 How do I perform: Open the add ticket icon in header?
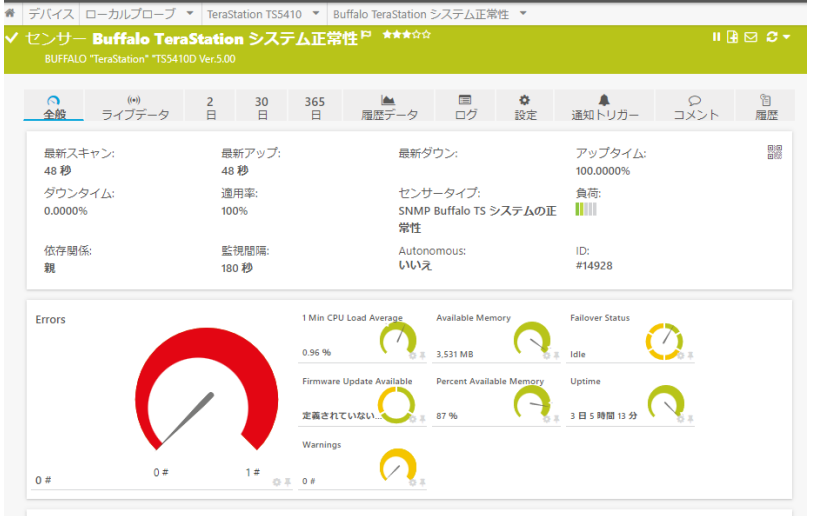(x=732, y=37)
